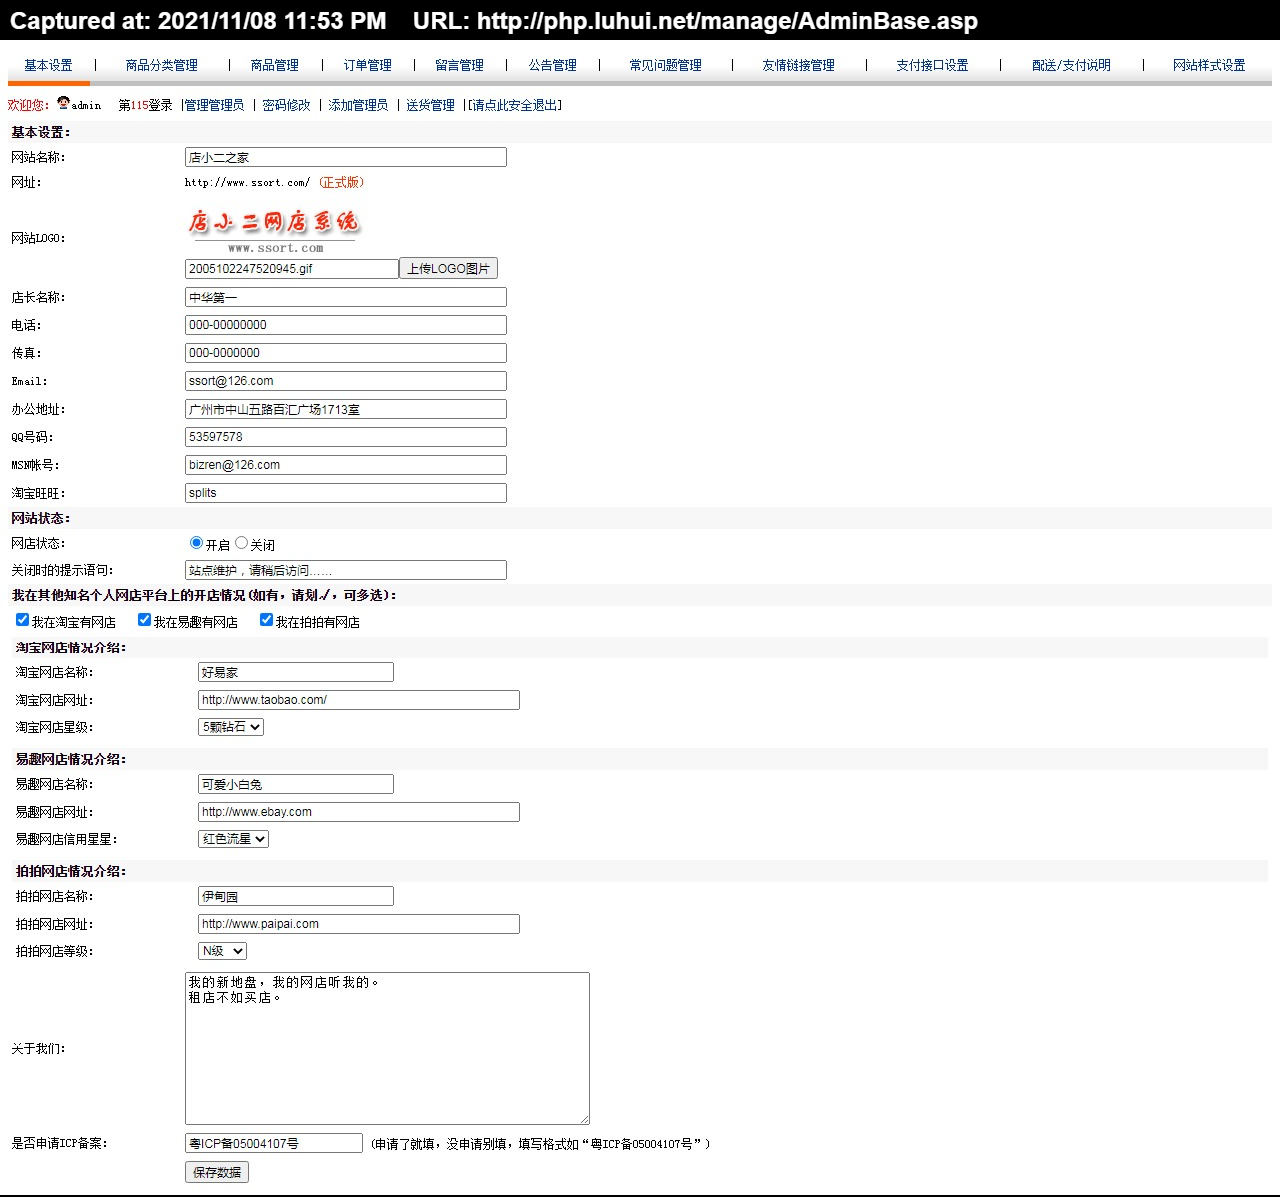Open 留言管理 from the navigation bar
The height and width of the screenshot is (1197, 1280).
[x=460, y=65]
